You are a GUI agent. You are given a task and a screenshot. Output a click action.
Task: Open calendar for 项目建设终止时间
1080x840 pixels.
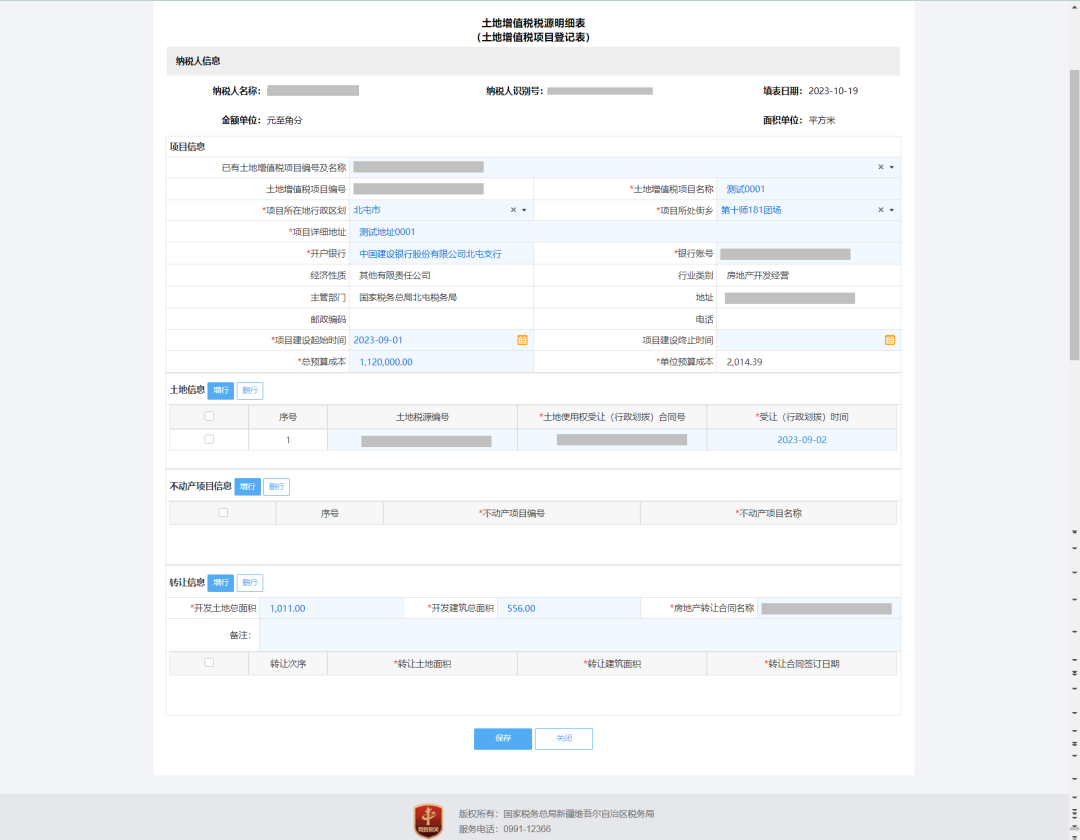coord(889,340)
